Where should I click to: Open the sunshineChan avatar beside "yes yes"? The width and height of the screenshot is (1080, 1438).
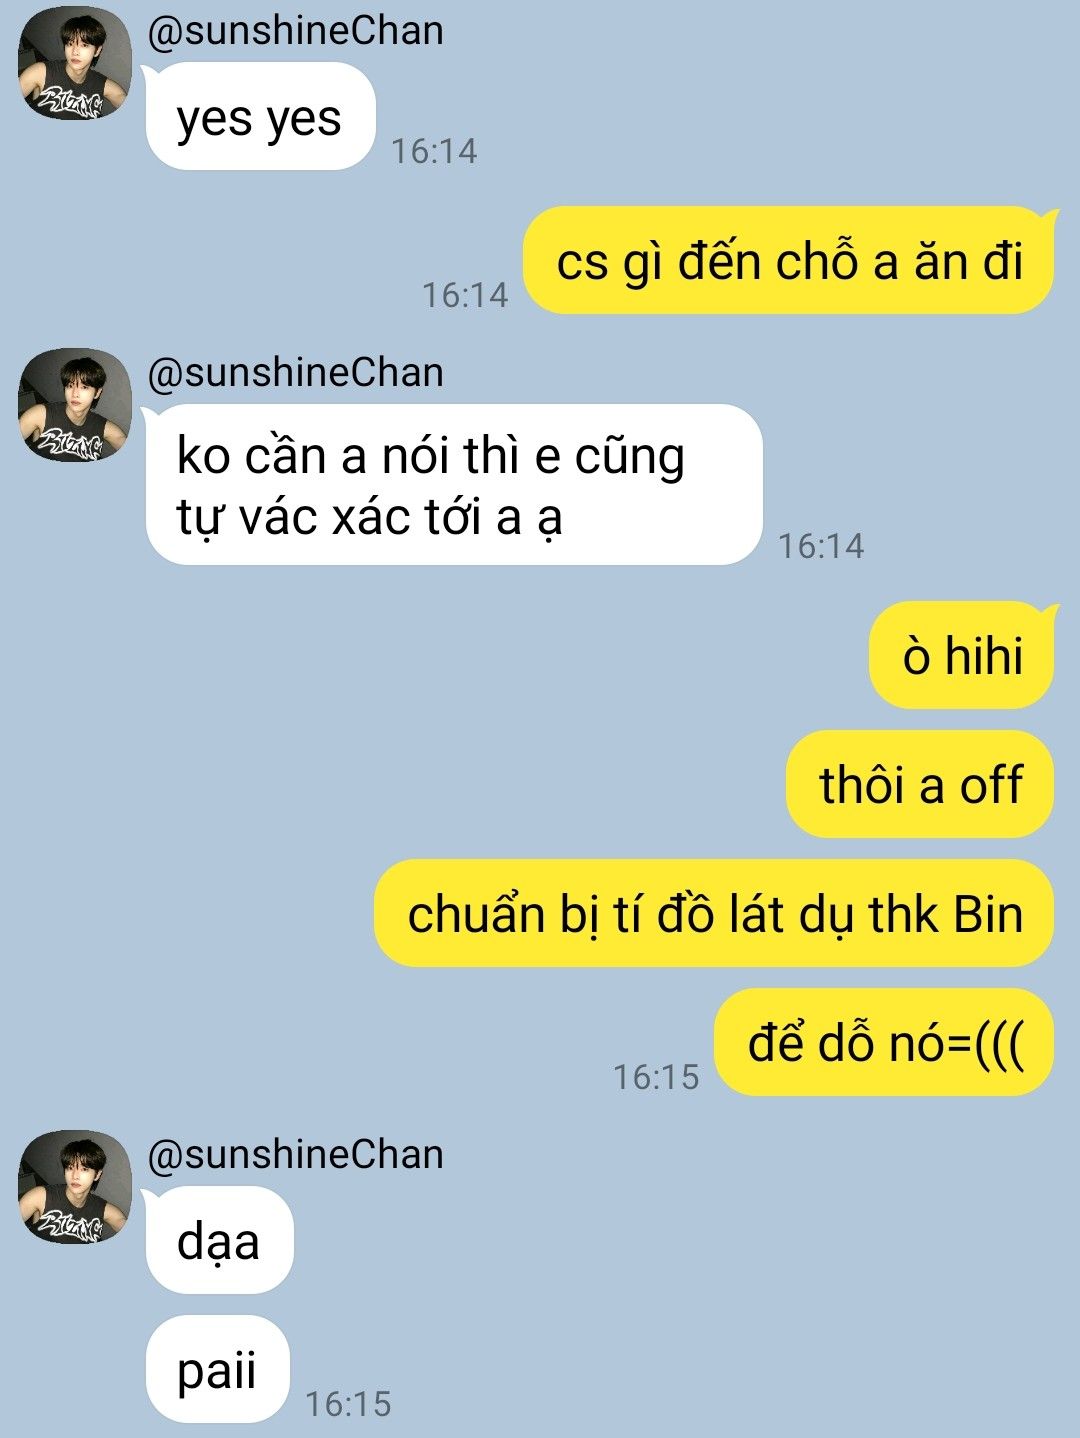(75, 63)
